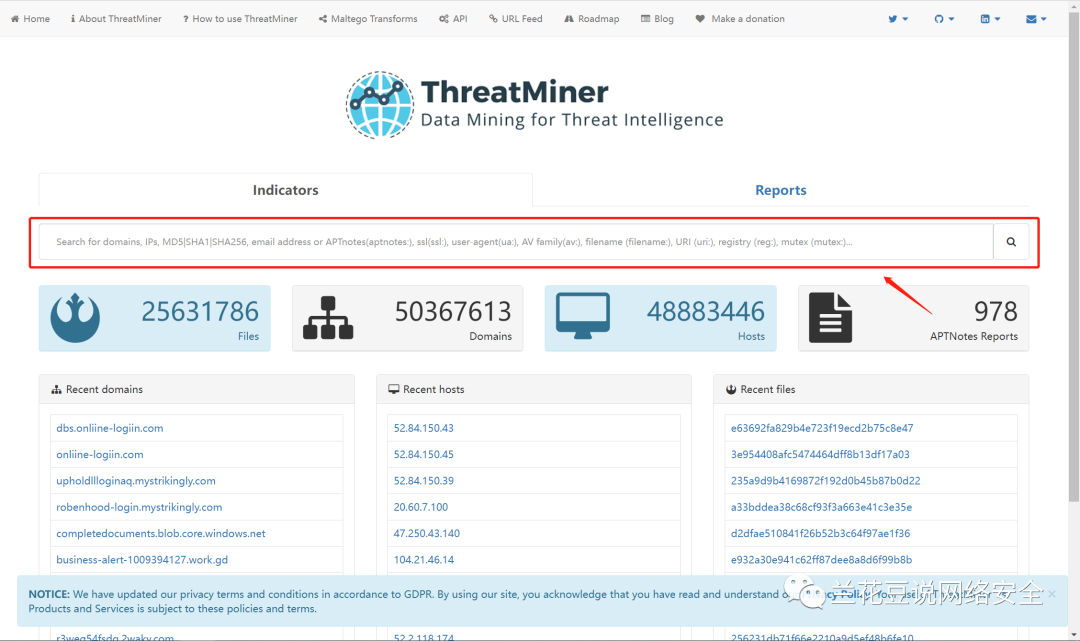Open About ThreatMiner page
This screenshot has width=1080, height=641.
[x=116, y=19]
